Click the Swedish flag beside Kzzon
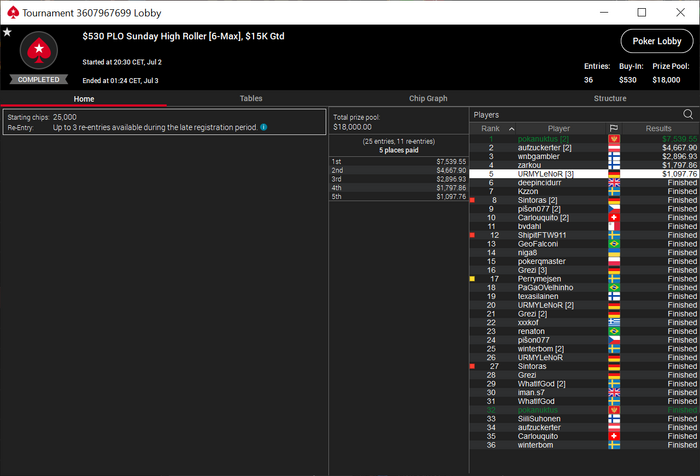Viewport: 700px width, 476px height. (x=614, y=191)
